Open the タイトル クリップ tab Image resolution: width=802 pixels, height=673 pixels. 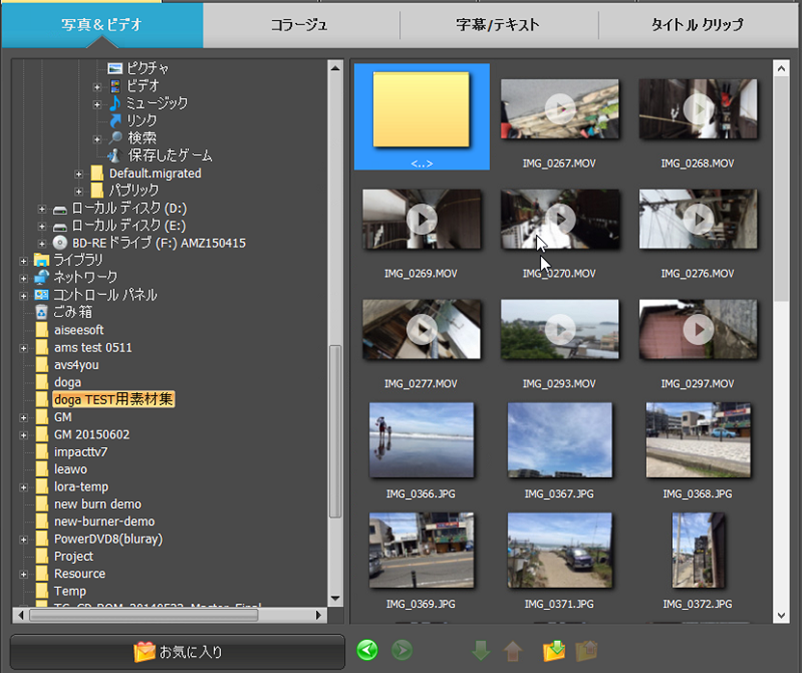tap(701, 23)
